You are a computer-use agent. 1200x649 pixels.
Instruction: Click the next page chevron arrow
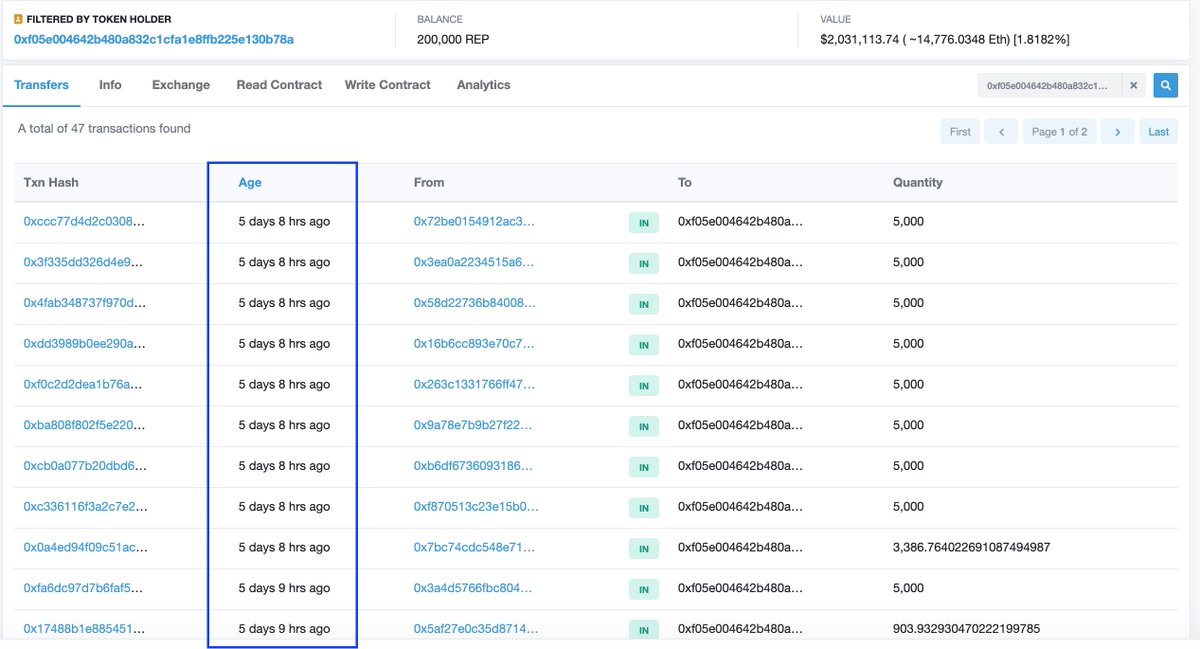1117,131
